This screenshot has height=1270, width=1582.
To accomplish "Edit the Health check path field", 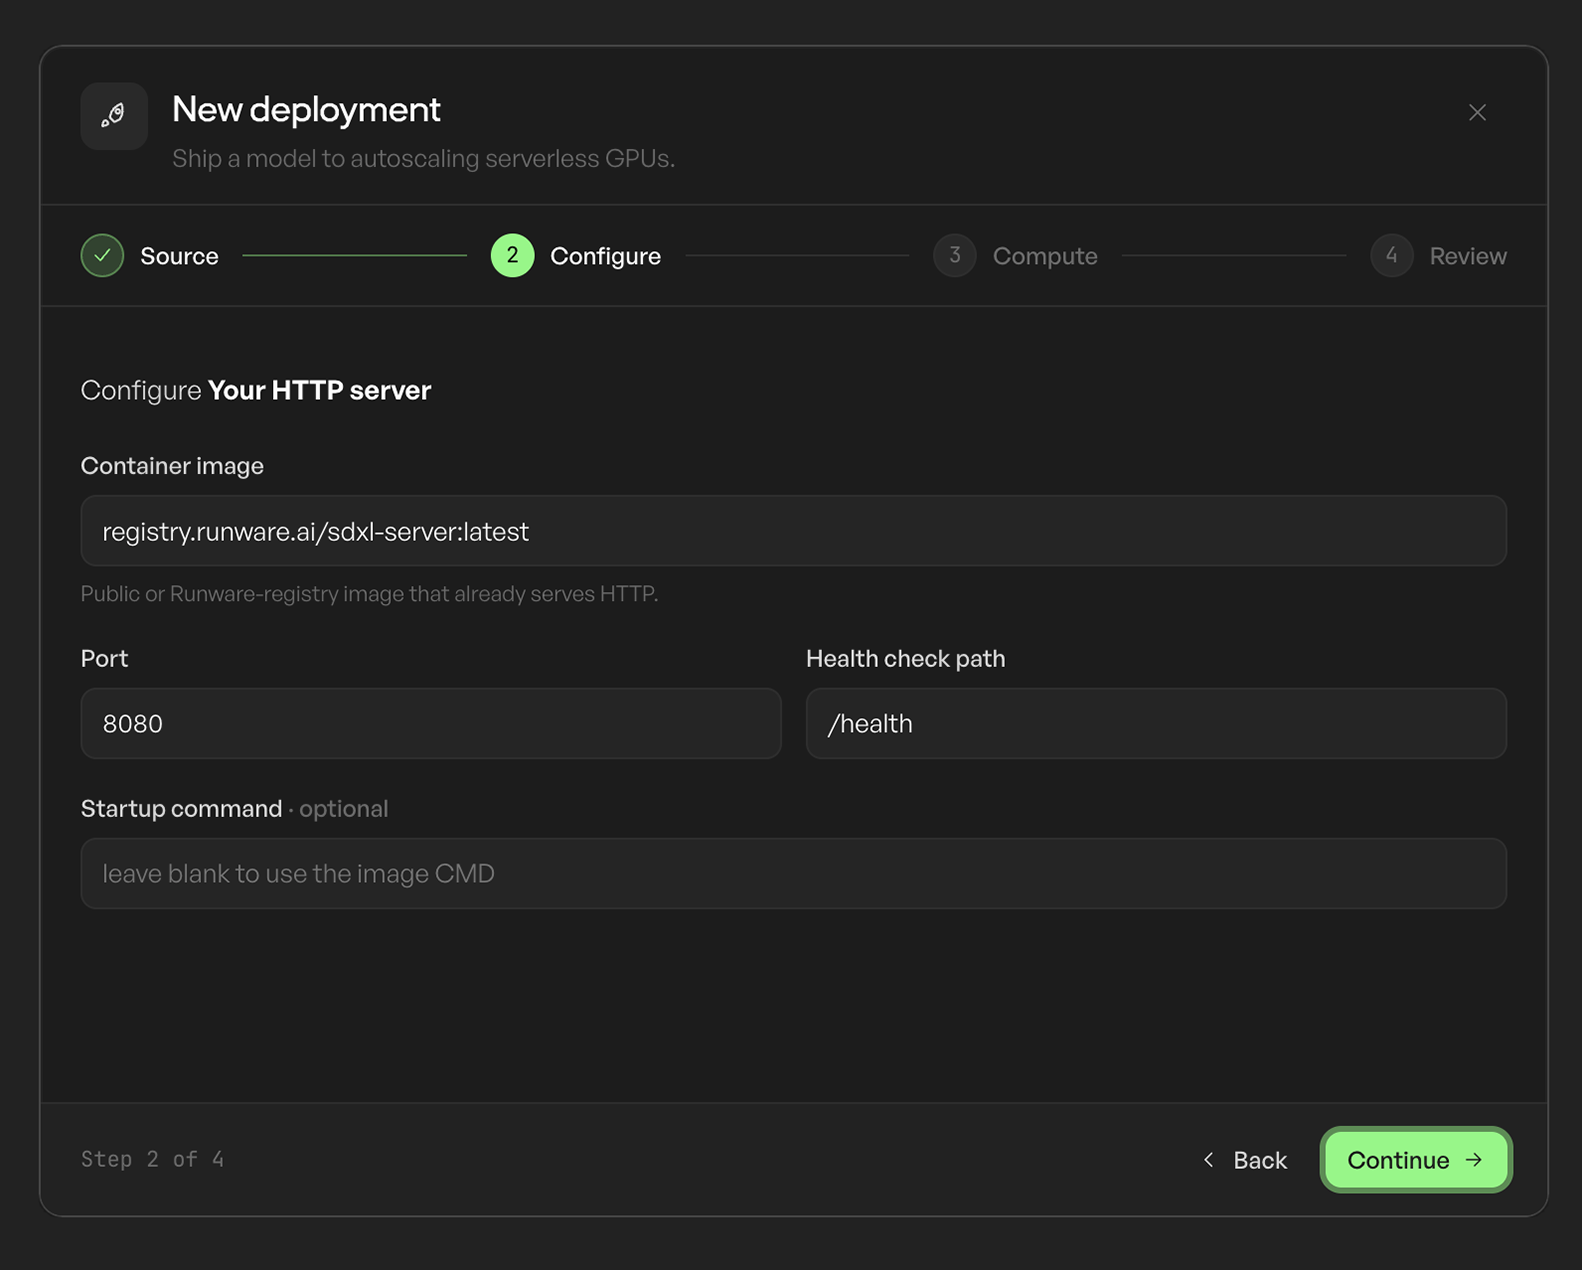I will (1156, 723).
